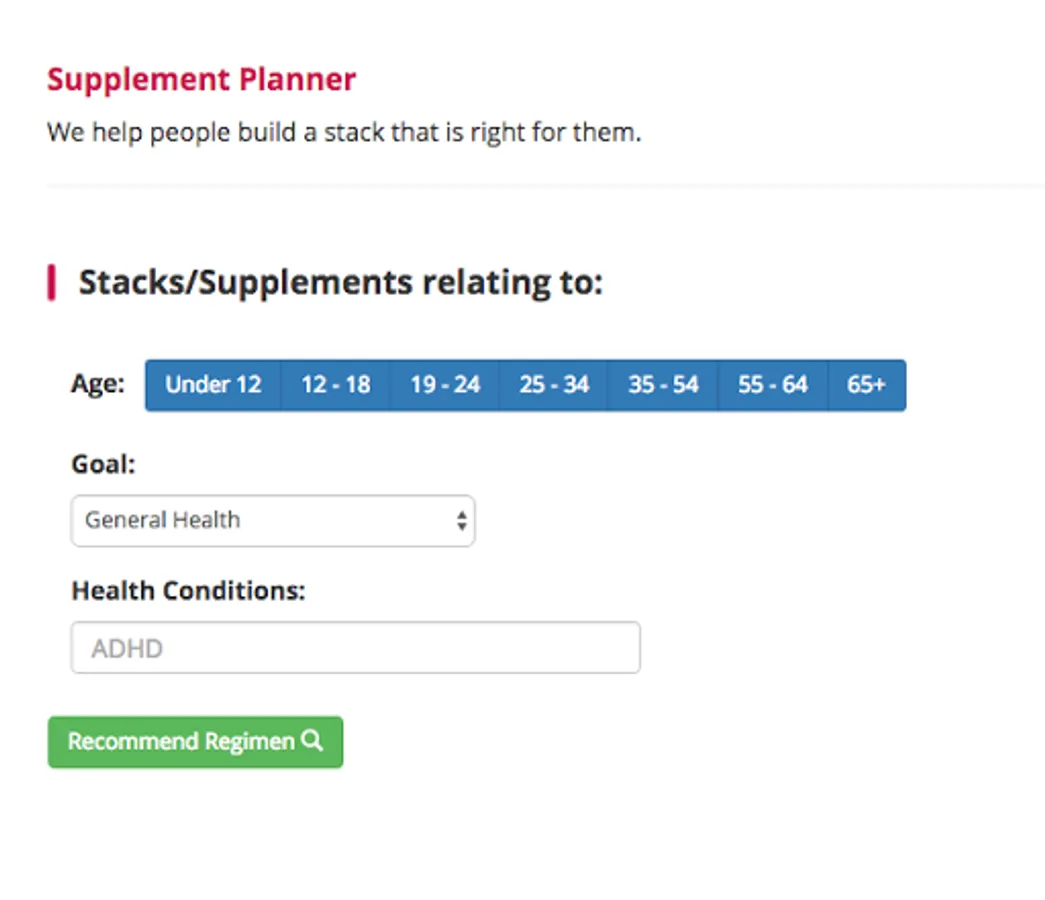Image resolution: width=1045 pixels, height=900 pixels.
Task: Open the Goal dropdown showing General Health
Action: 260,521
